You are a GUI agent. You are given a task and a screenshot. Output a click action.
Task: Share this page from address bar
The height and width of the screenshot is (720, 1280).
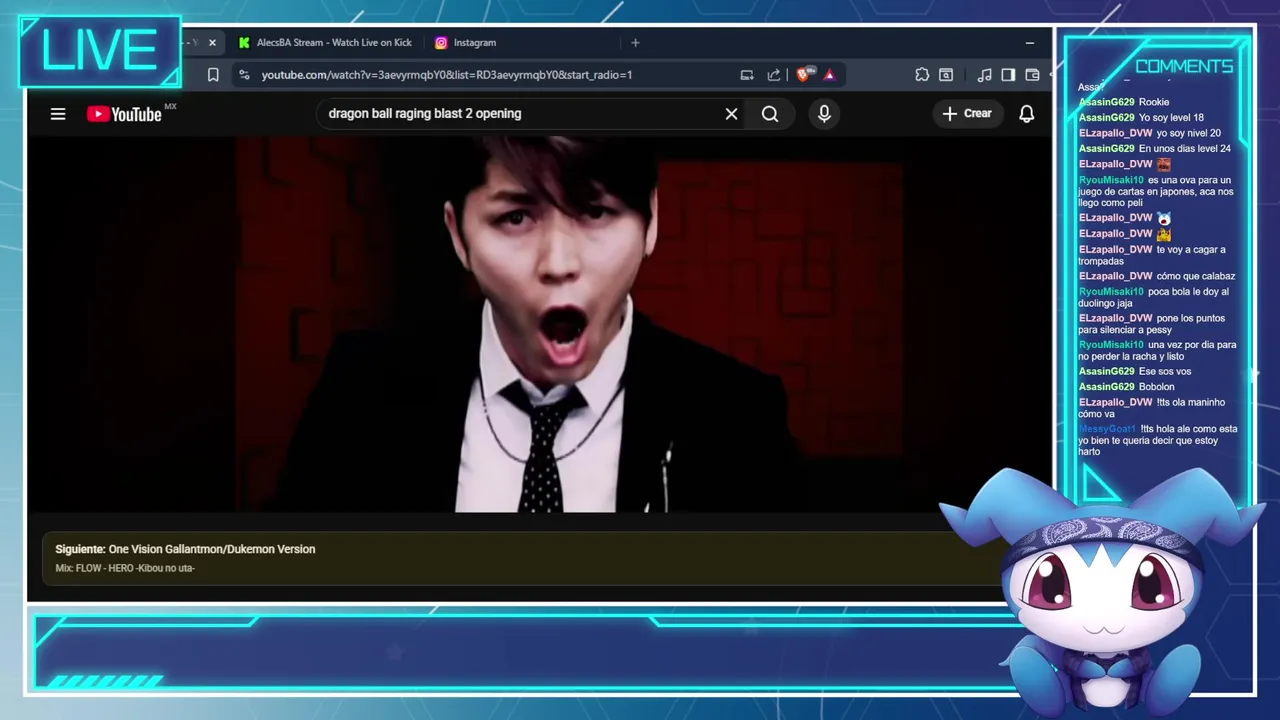(773, 75)
